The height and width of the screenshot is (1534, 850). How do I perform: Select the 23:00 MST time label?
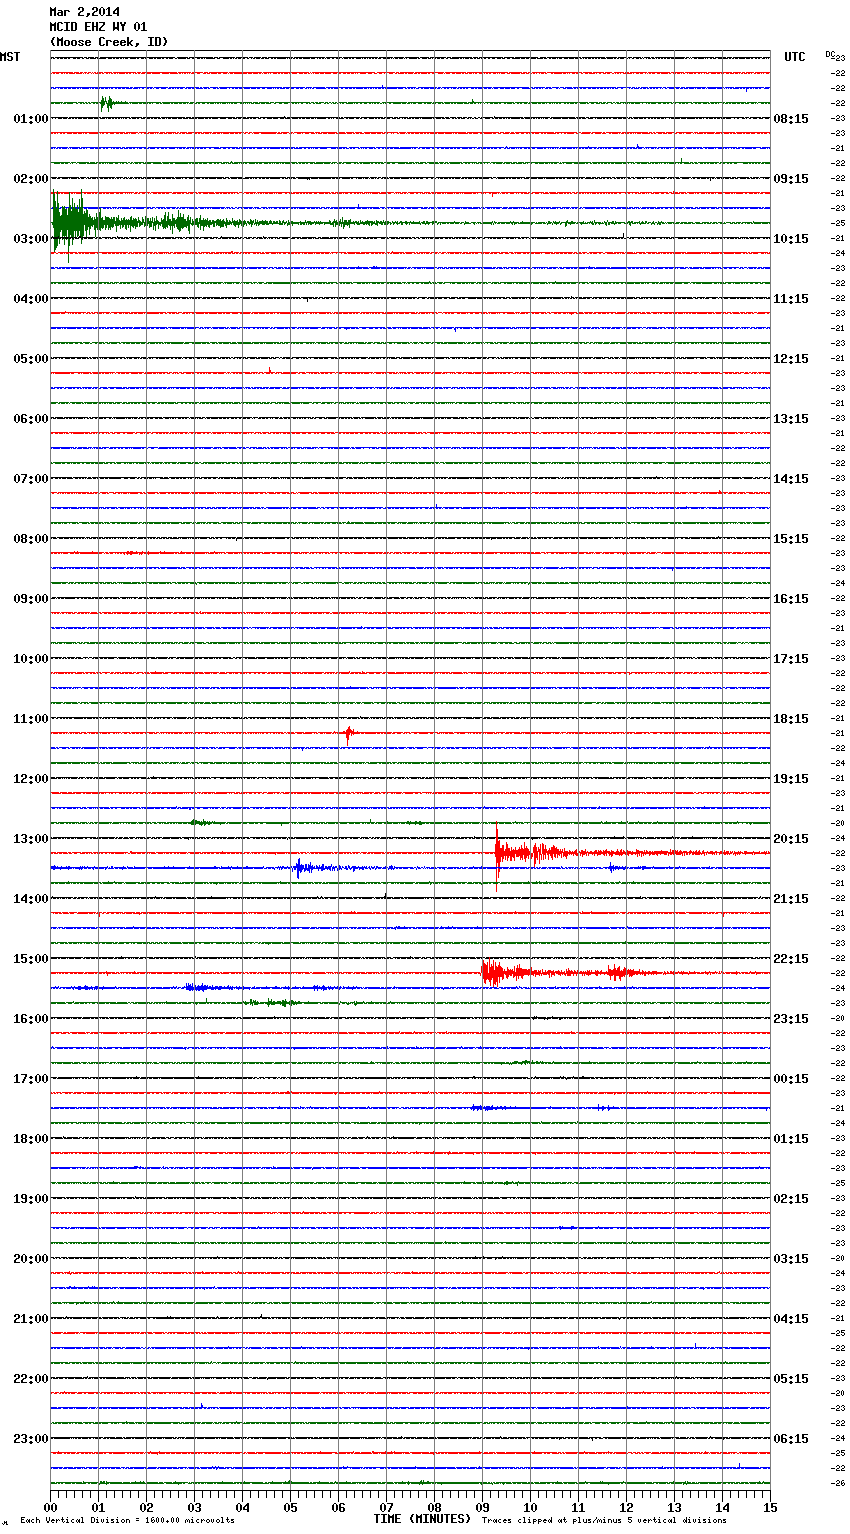click(x=30, y=1439)
